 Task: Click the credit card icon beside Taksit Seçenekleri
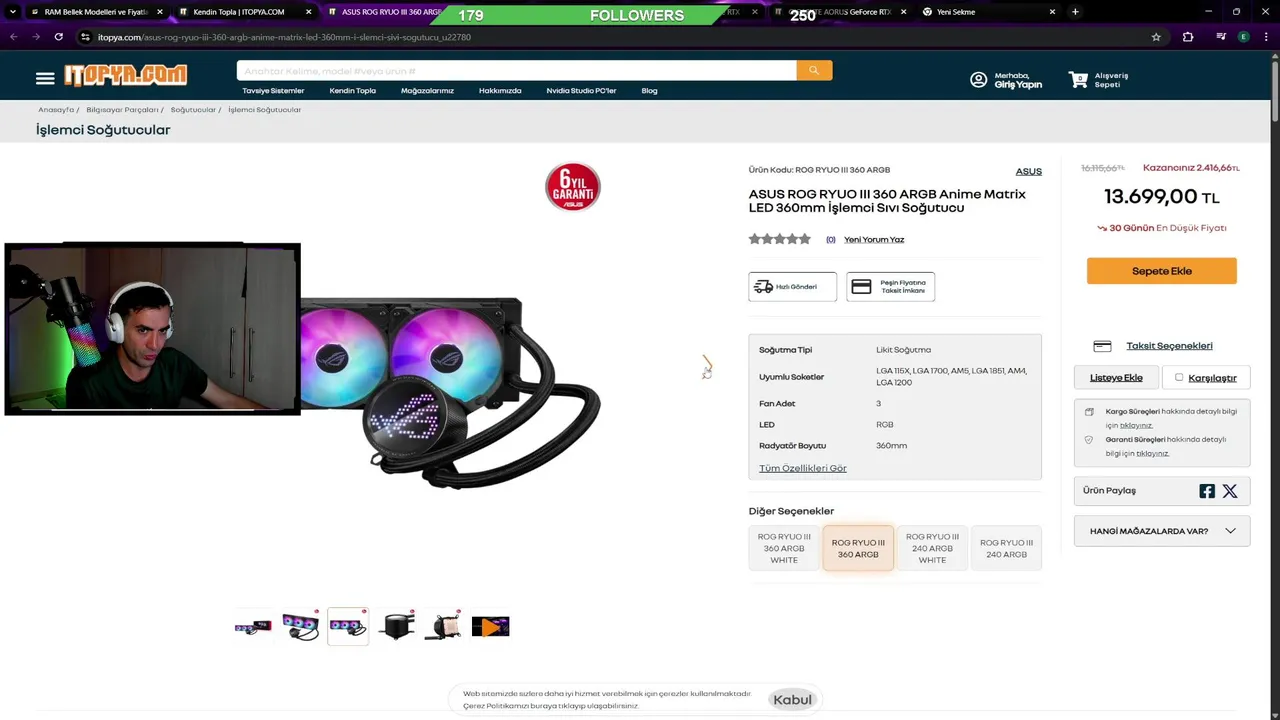point(1102,346)
